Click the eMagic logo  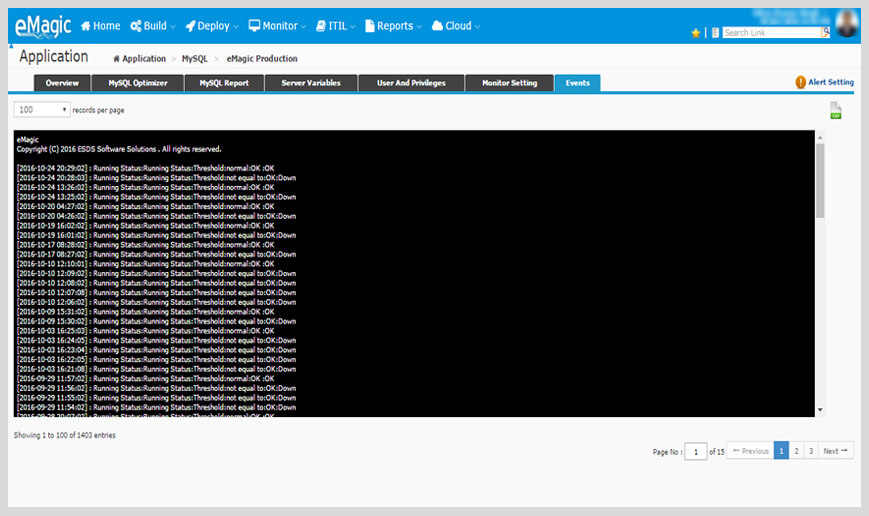click(43, 26)
